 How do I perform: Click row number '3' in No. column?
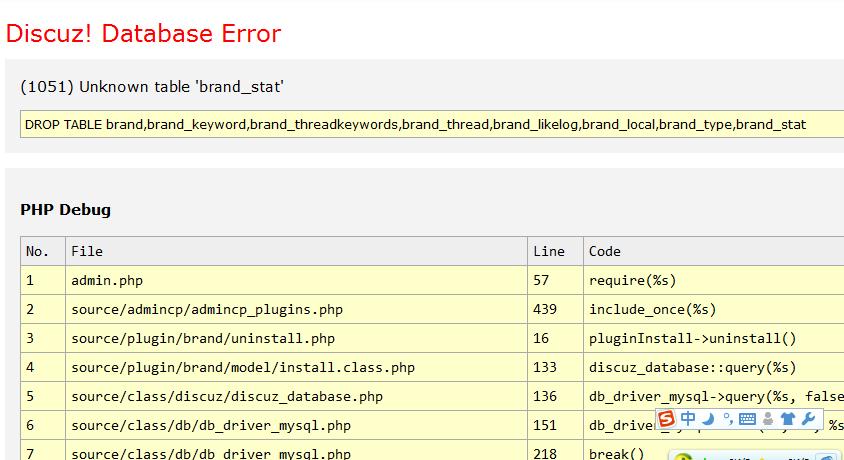click(x=43, y=338)
